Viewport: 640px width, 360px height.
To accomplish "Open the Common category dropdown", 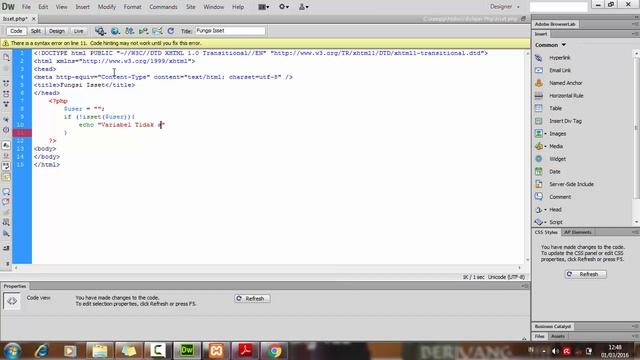I will [x=550, y=45].
